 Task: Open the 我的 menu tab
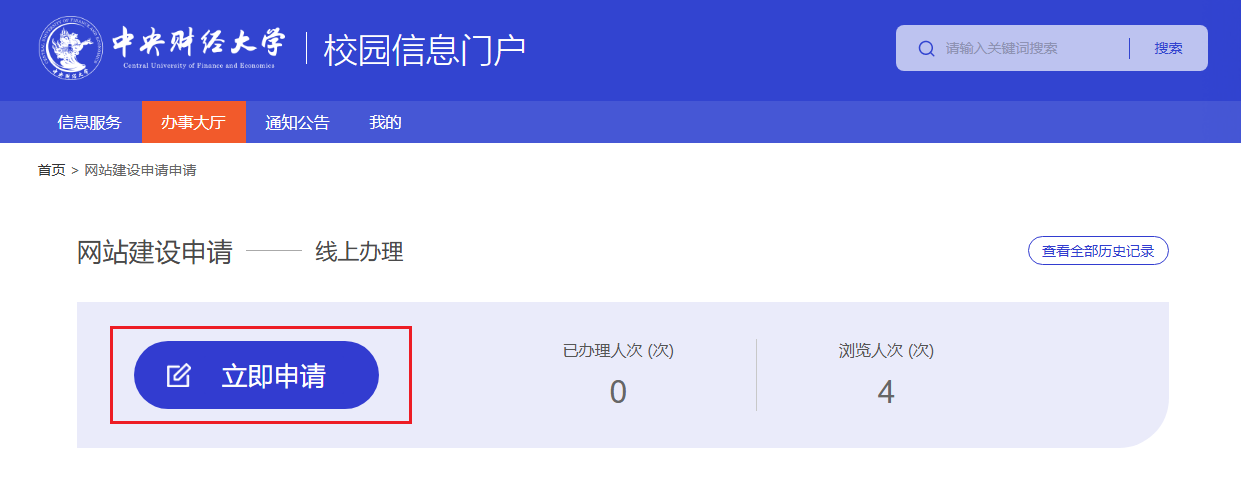coord(385,122)
